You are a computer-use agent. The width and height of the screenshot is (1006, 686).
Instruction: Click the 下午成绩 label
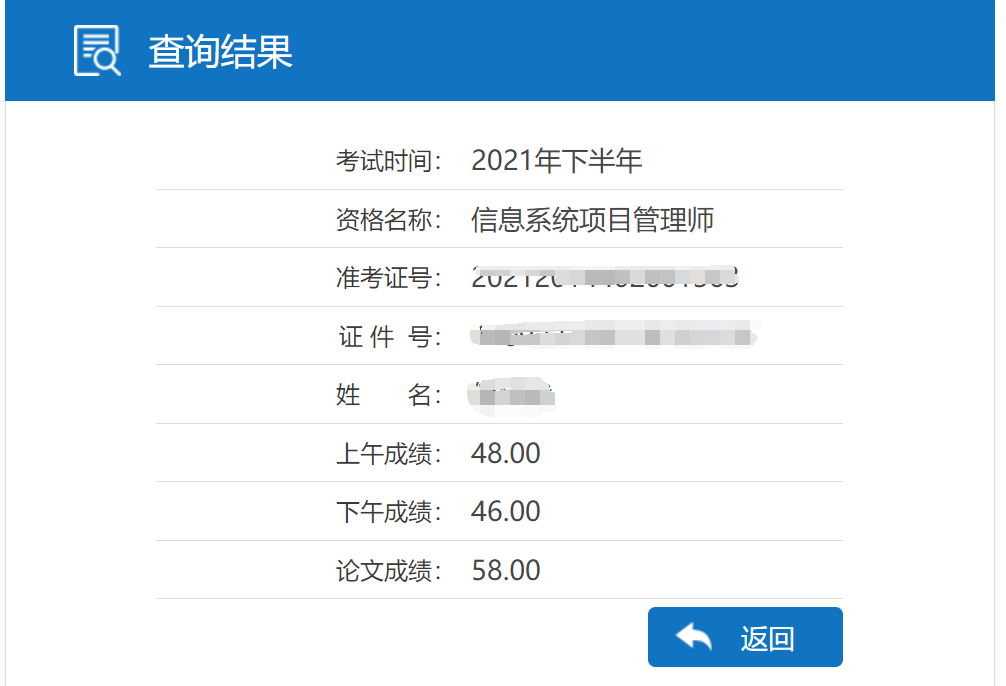point(389,512)
